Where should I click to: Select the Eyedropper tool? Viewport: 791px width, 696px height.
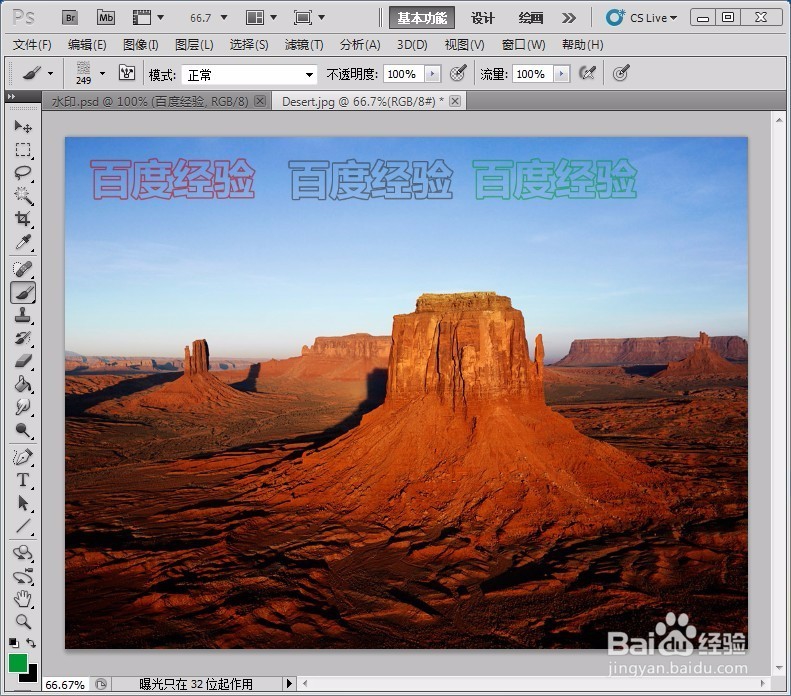tap(23, 242)
